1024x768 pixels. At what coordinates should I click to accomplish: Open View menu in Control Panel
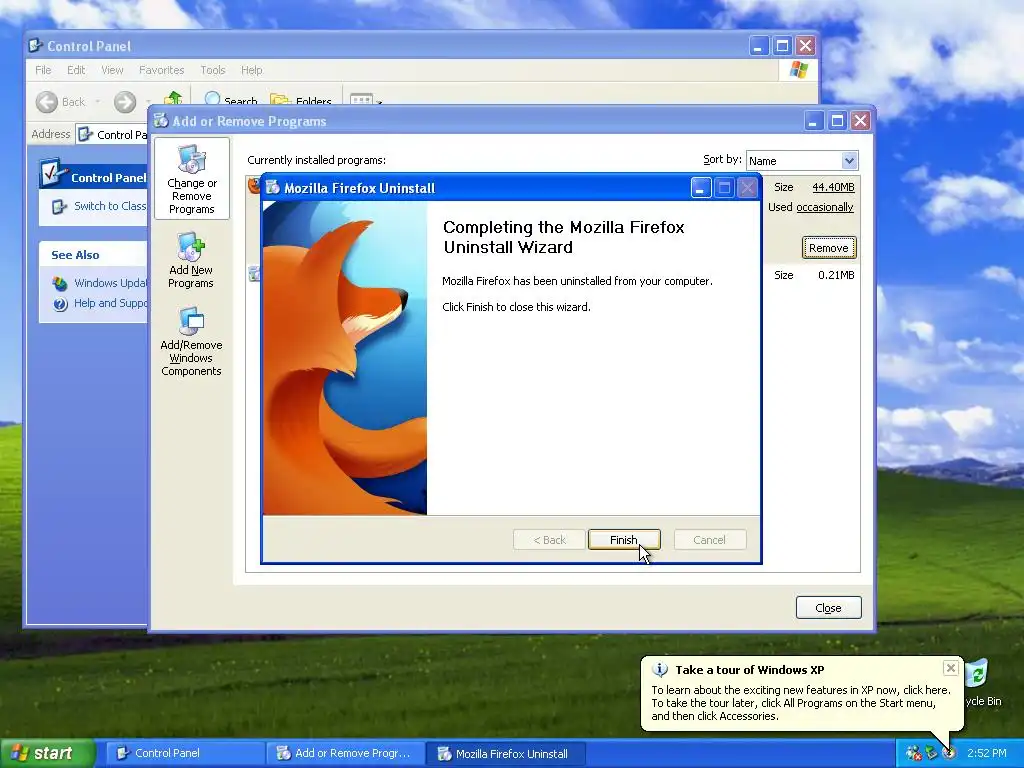click(x=112, y=70)
